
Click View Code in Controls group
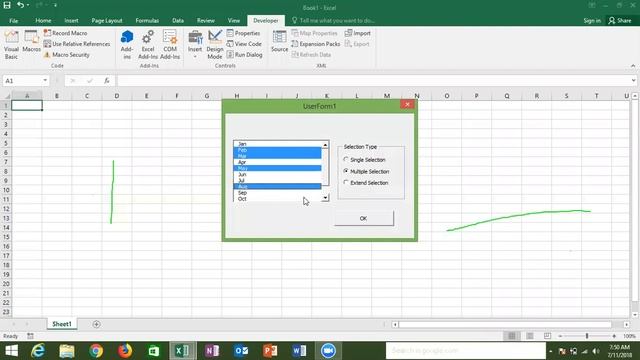tap(244, 44)
